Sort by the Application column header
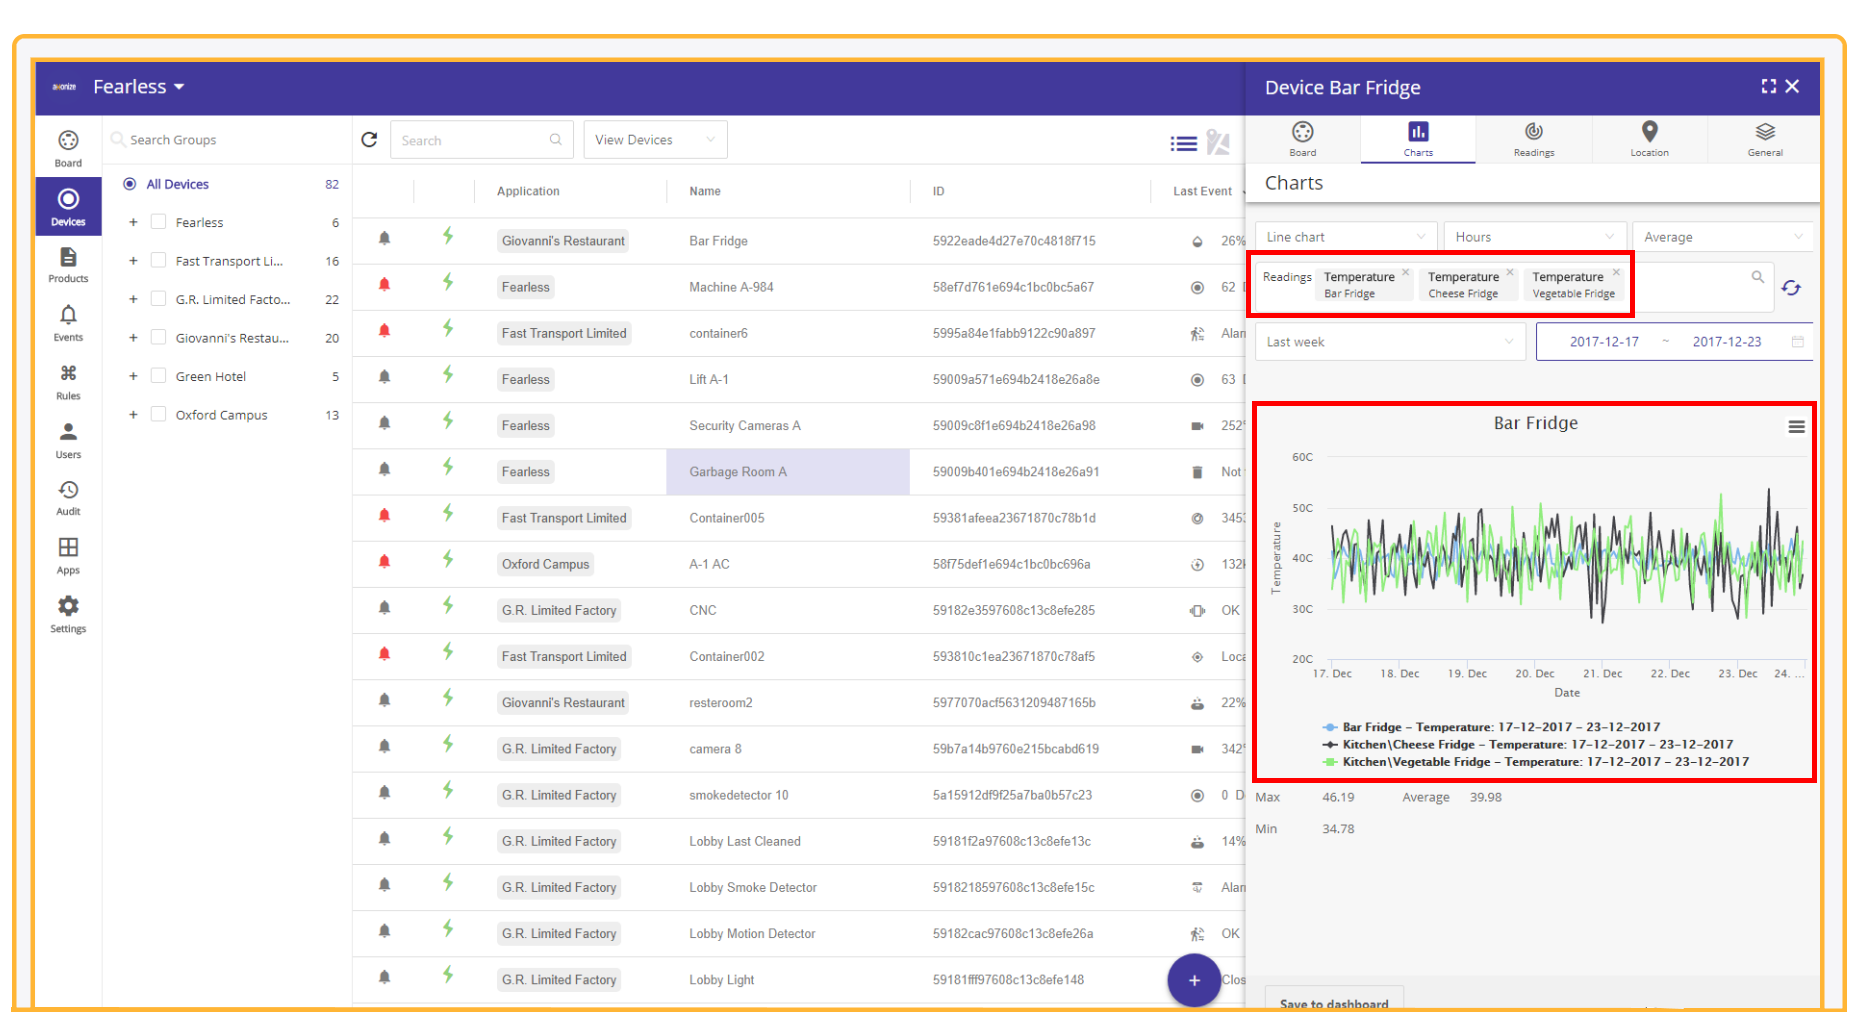The image size is (1859, 1012). tap(528, 191)
